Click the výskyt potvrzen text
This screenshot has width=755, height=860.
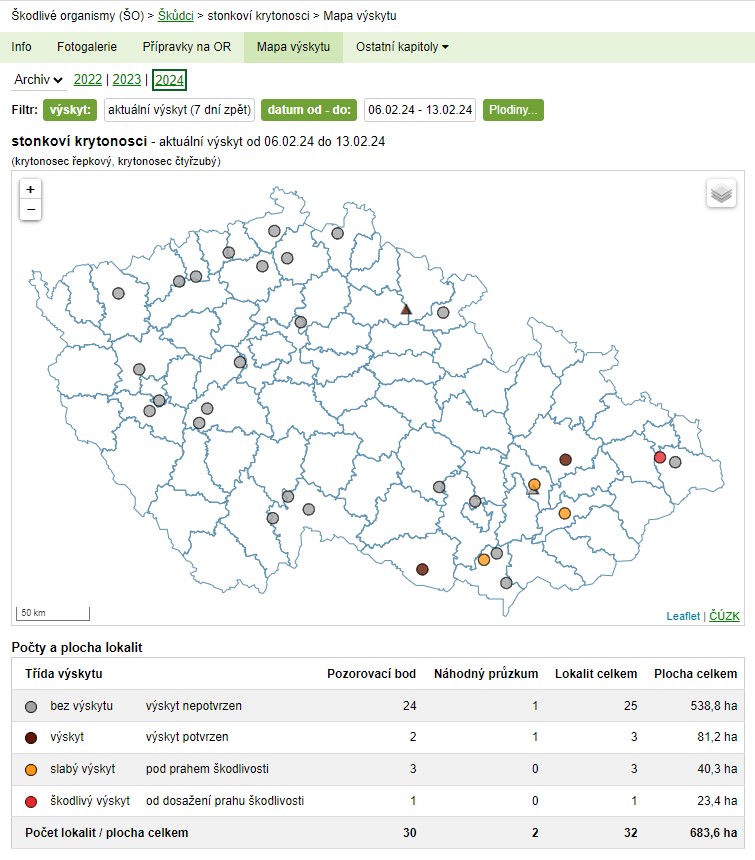[187, 737]
